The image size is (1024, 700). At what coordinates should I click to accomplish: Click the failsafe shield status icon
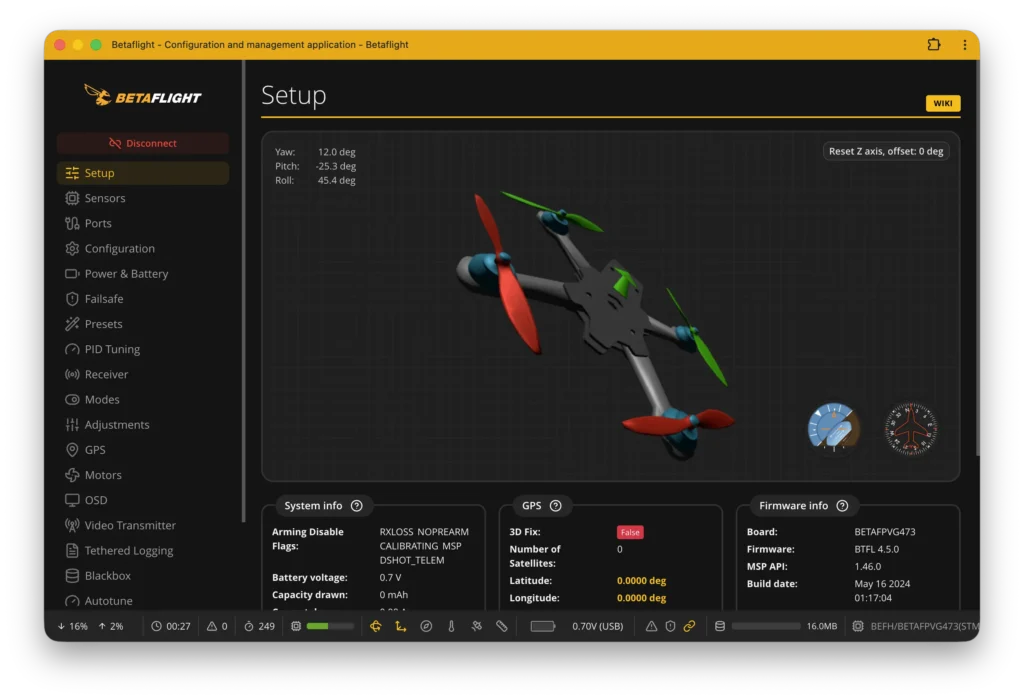pyautogui.click(x=670, y=626)
